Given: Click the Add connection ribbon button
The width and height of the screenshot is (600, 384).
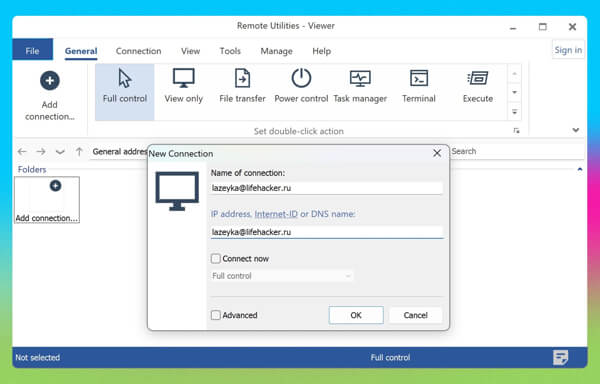Looking at the screenshot, I should click(x=50, y=96).
